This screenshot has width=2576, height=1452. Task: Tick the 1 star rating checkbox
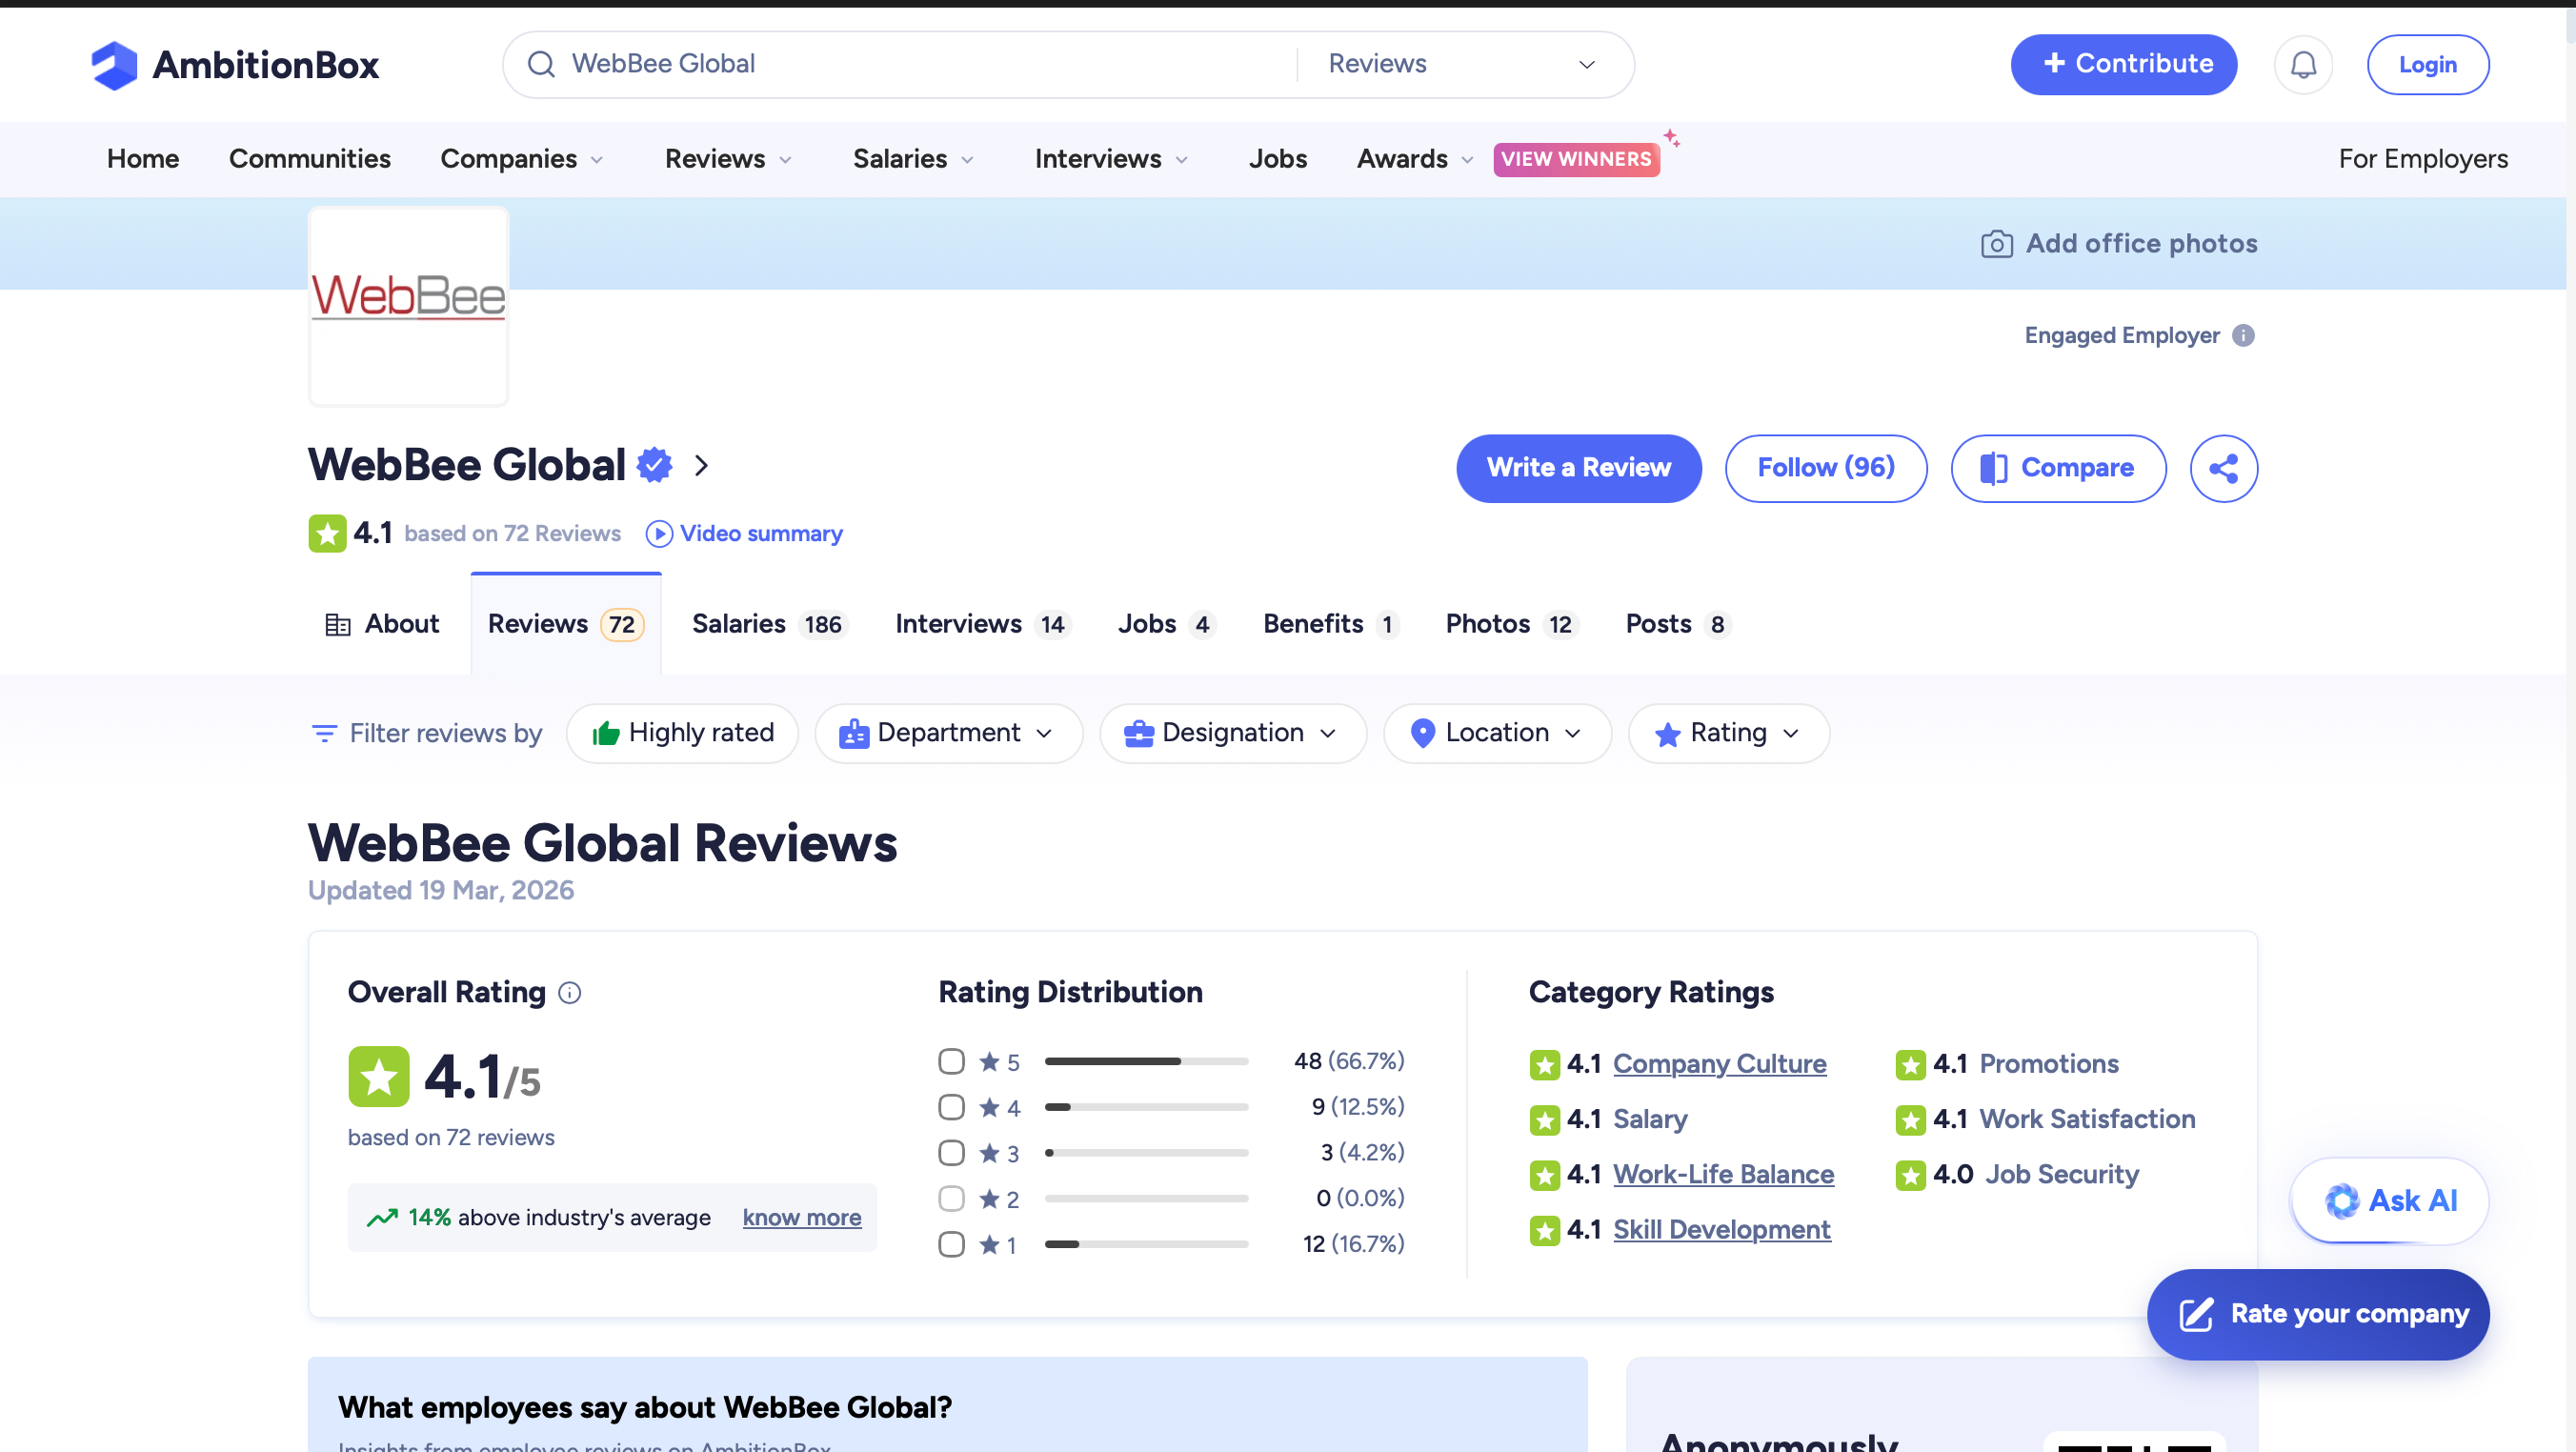pos(951,1244)
